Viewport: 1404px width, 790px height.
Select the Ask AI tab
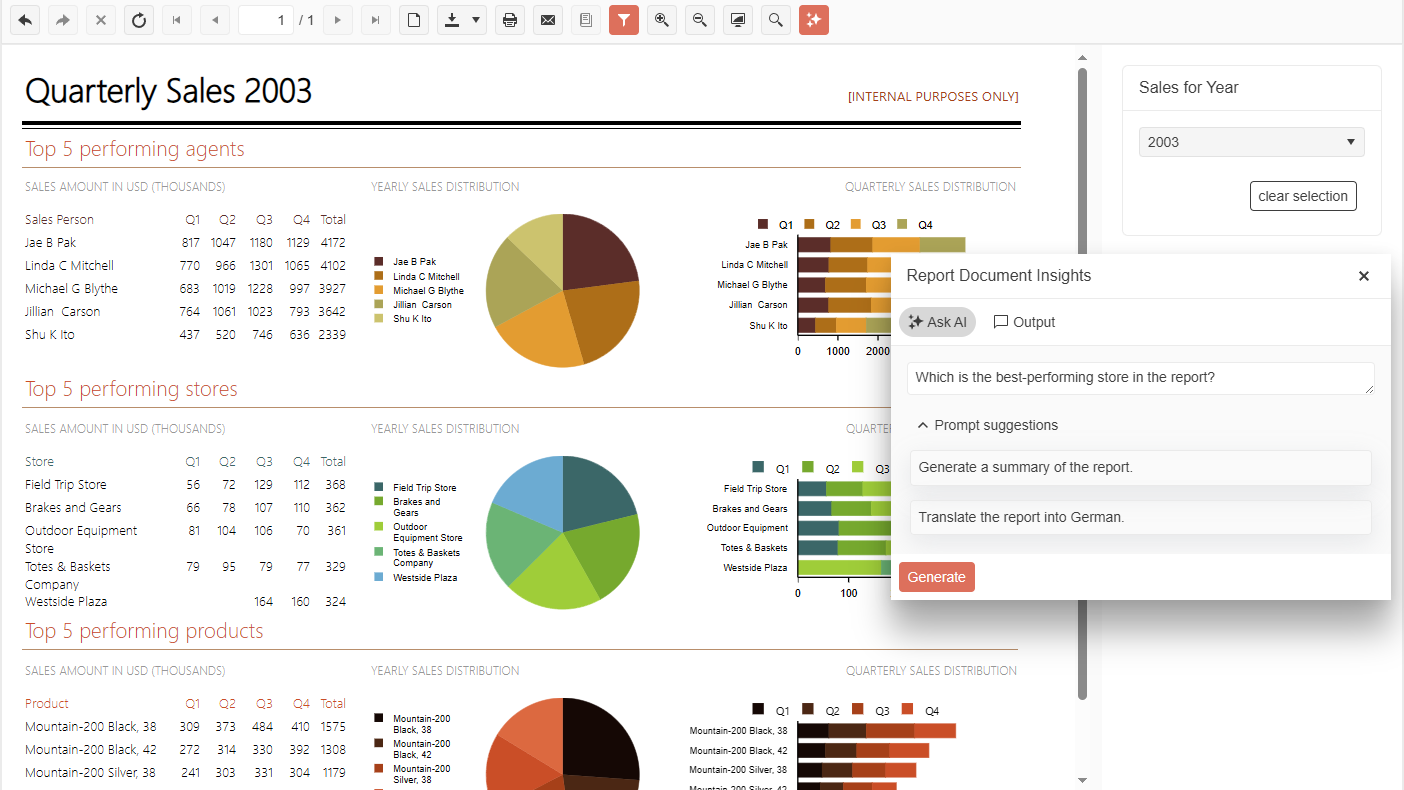point(936,321)
